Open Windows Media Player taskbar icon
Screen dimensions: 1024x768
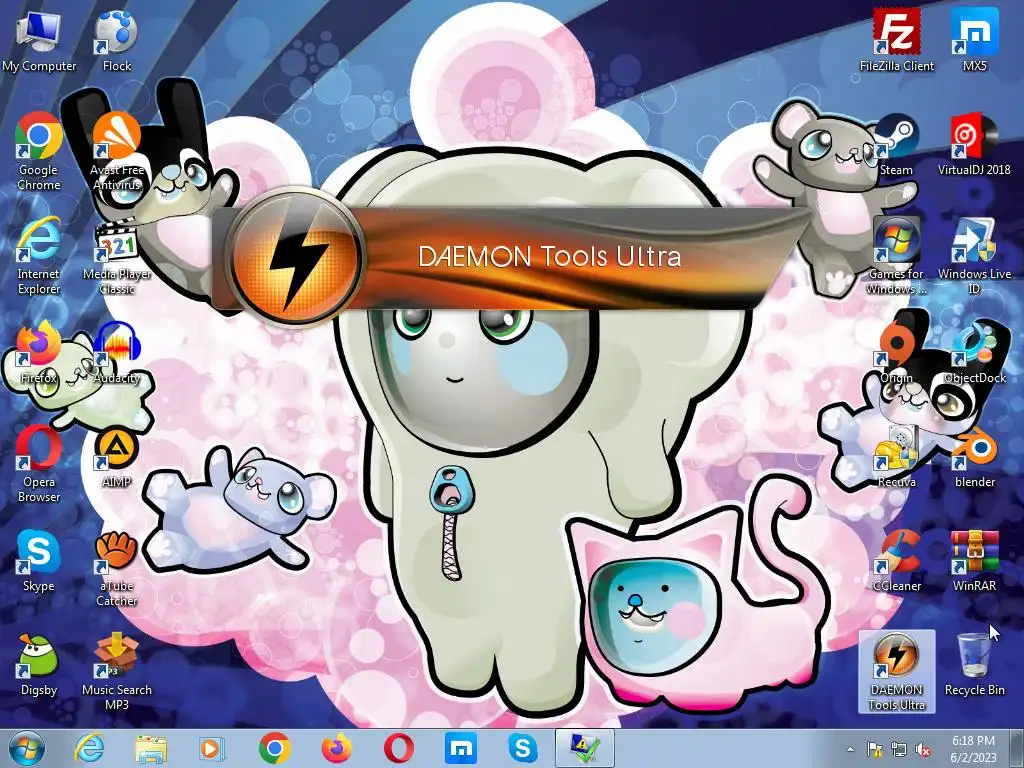212,748
